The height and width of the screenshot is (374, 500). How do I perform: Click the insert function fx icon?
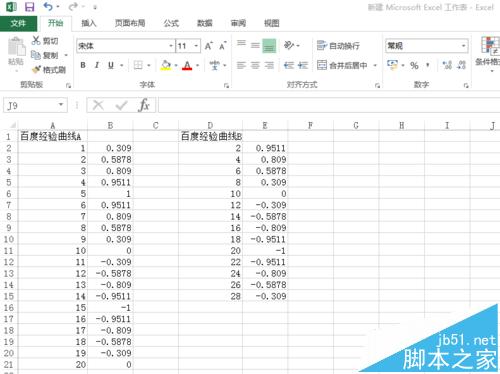[144, 105]
